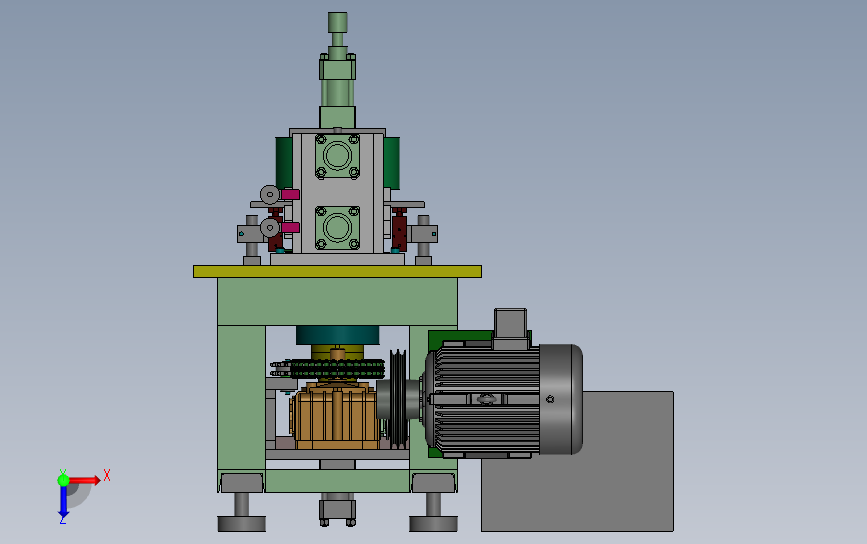Select the green frame's left leg
This screenshot has width=867, height=544.
pos(242,399)
